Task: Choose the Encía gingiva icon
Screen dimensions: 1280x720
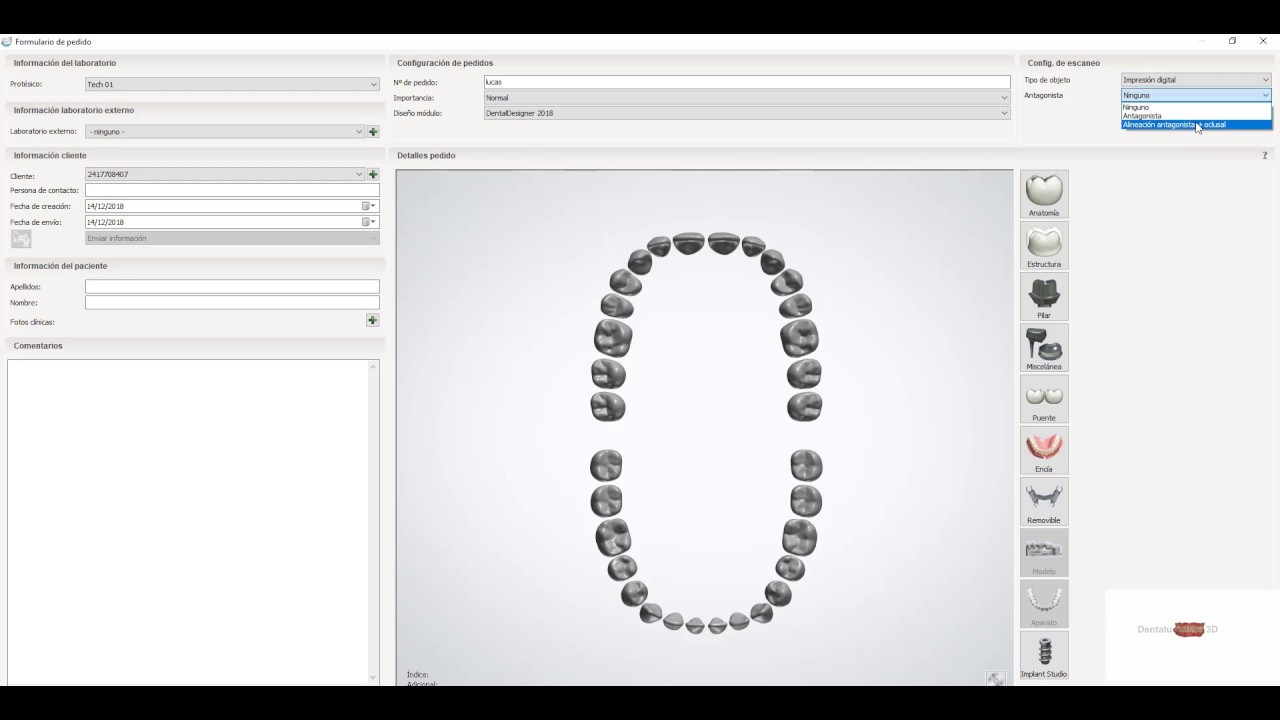Action: coord(1044,450)
